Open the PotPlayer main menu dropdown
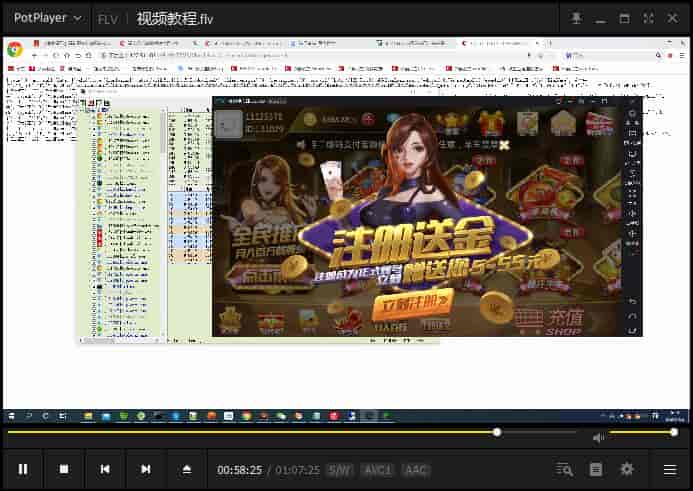 coord(48,18)
